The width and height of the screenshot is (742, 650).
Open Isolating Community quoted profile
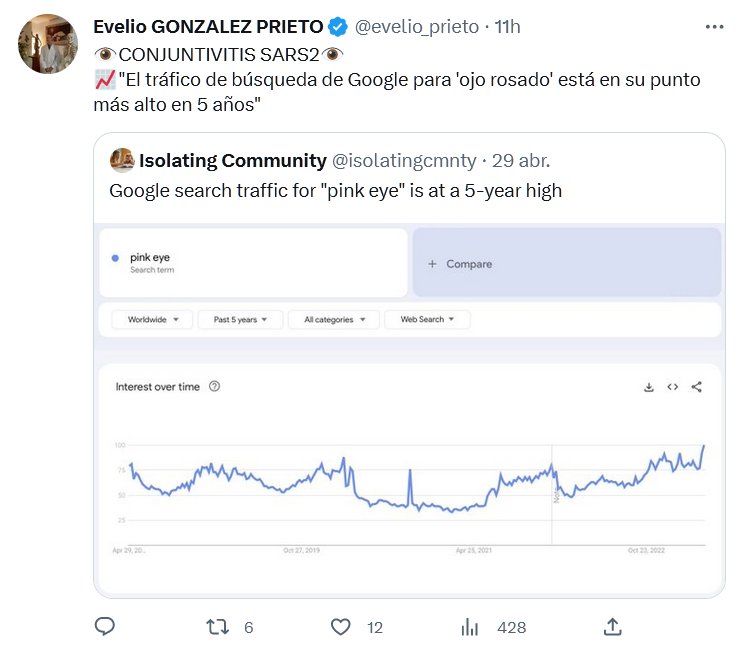tap(232, 160)
